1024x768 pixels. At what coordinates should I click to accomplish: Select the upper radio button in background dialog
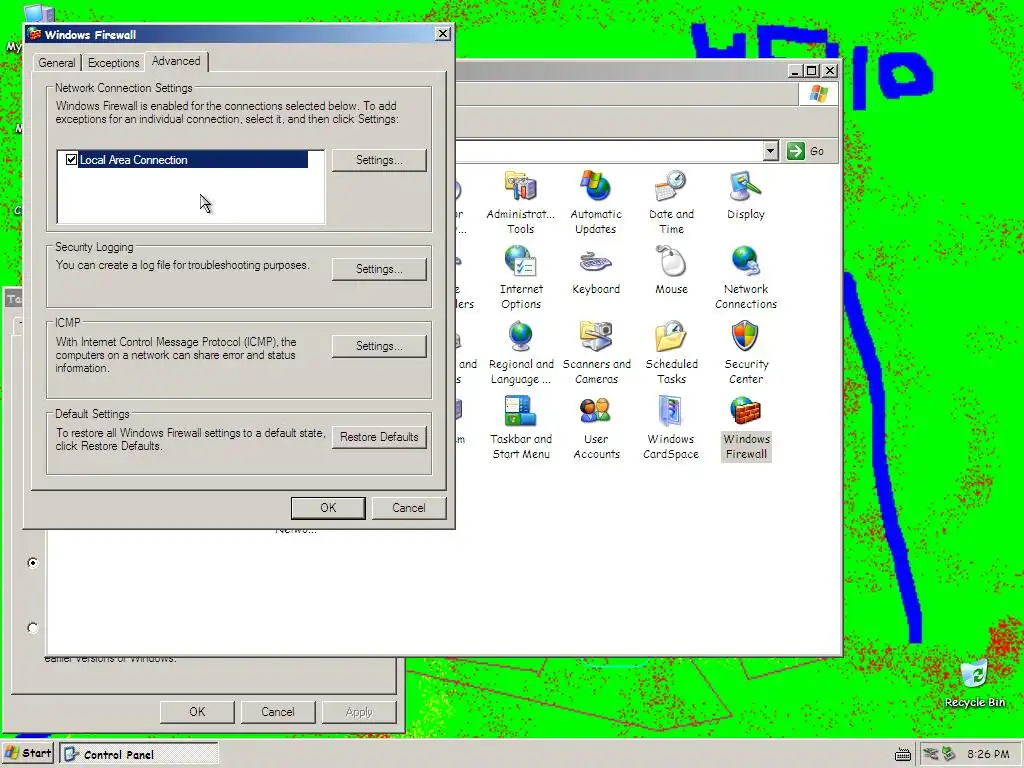tap(33, 562)
